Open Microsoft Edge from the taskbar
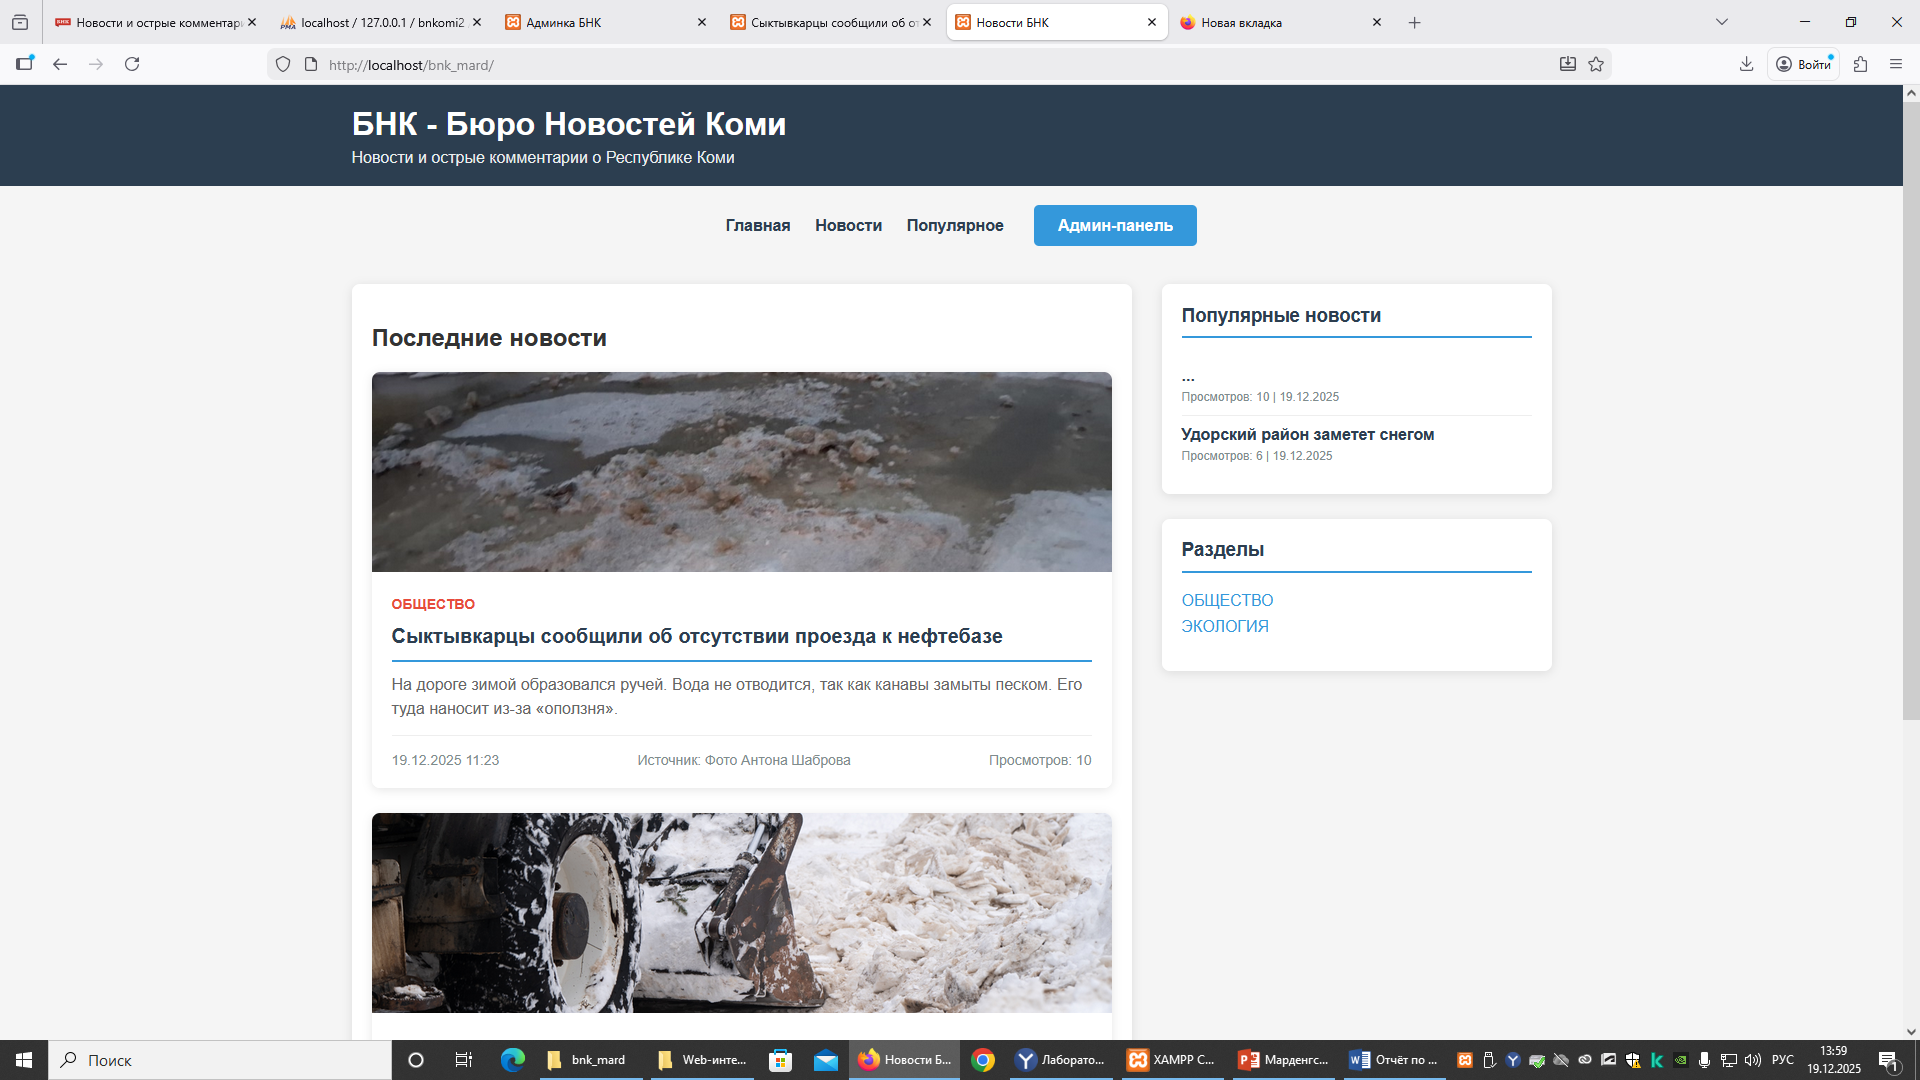 513,1060
